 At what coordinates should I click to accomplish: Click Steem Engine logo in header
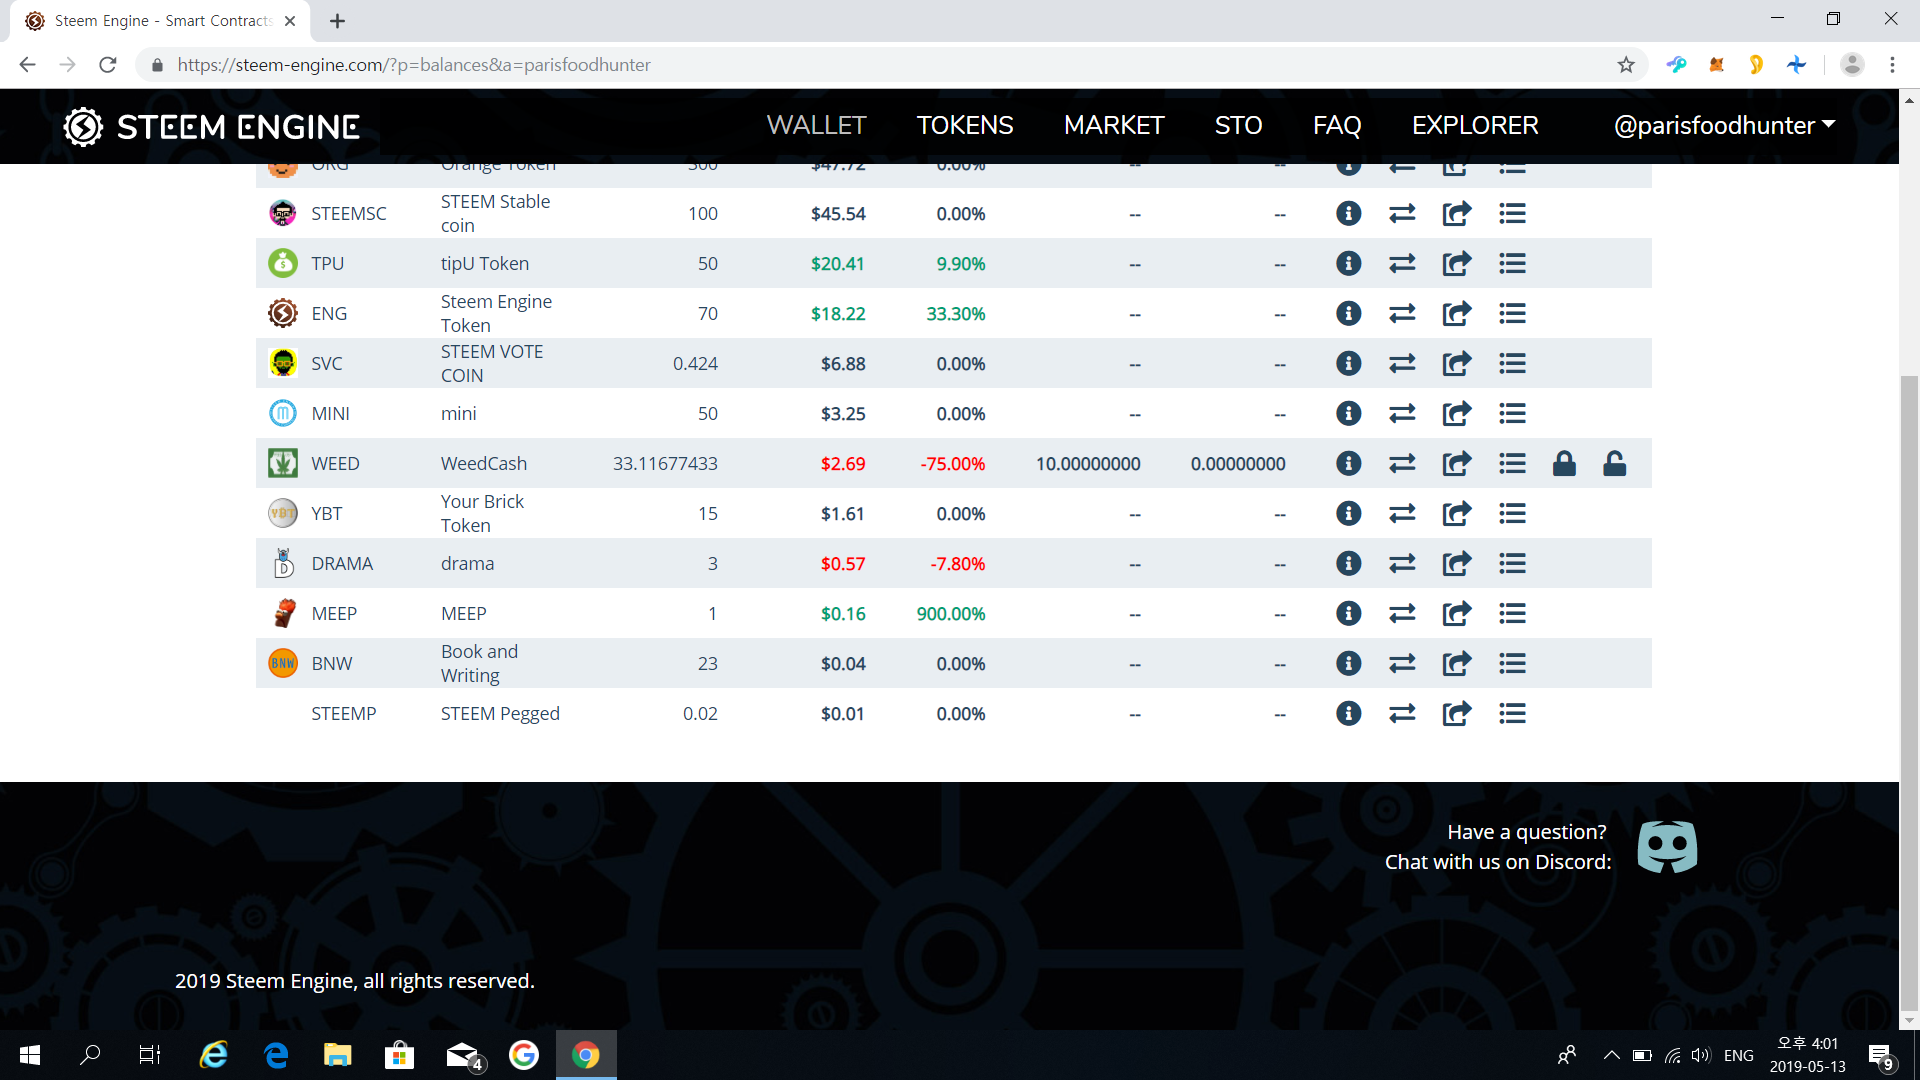[x=211, y=127]
